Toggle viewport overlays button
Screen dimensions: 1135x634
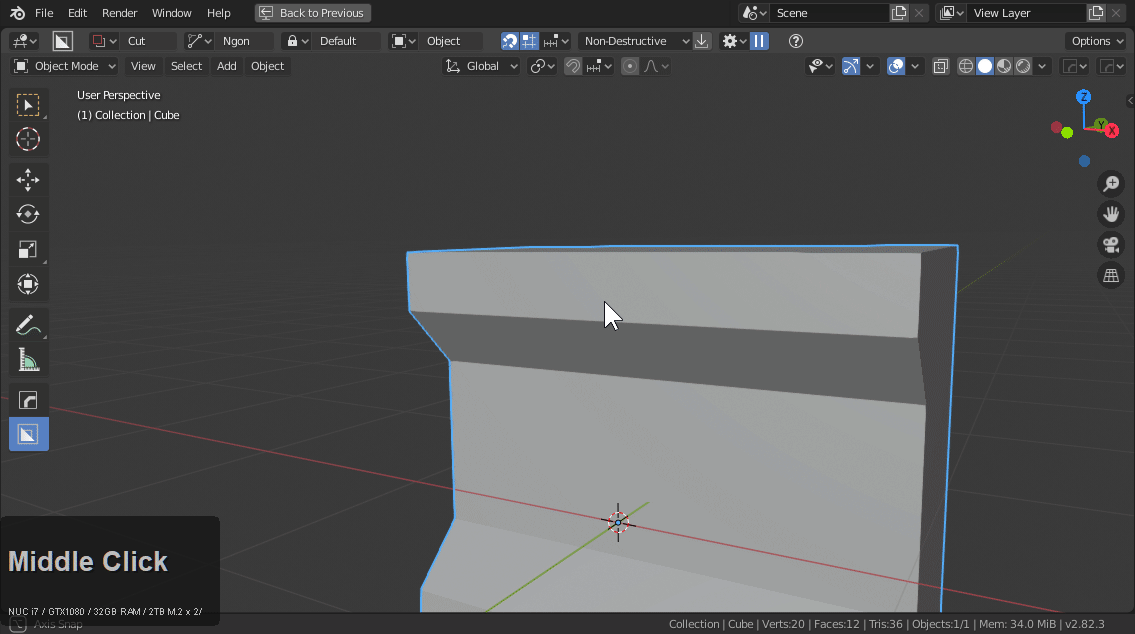[897, 66]
